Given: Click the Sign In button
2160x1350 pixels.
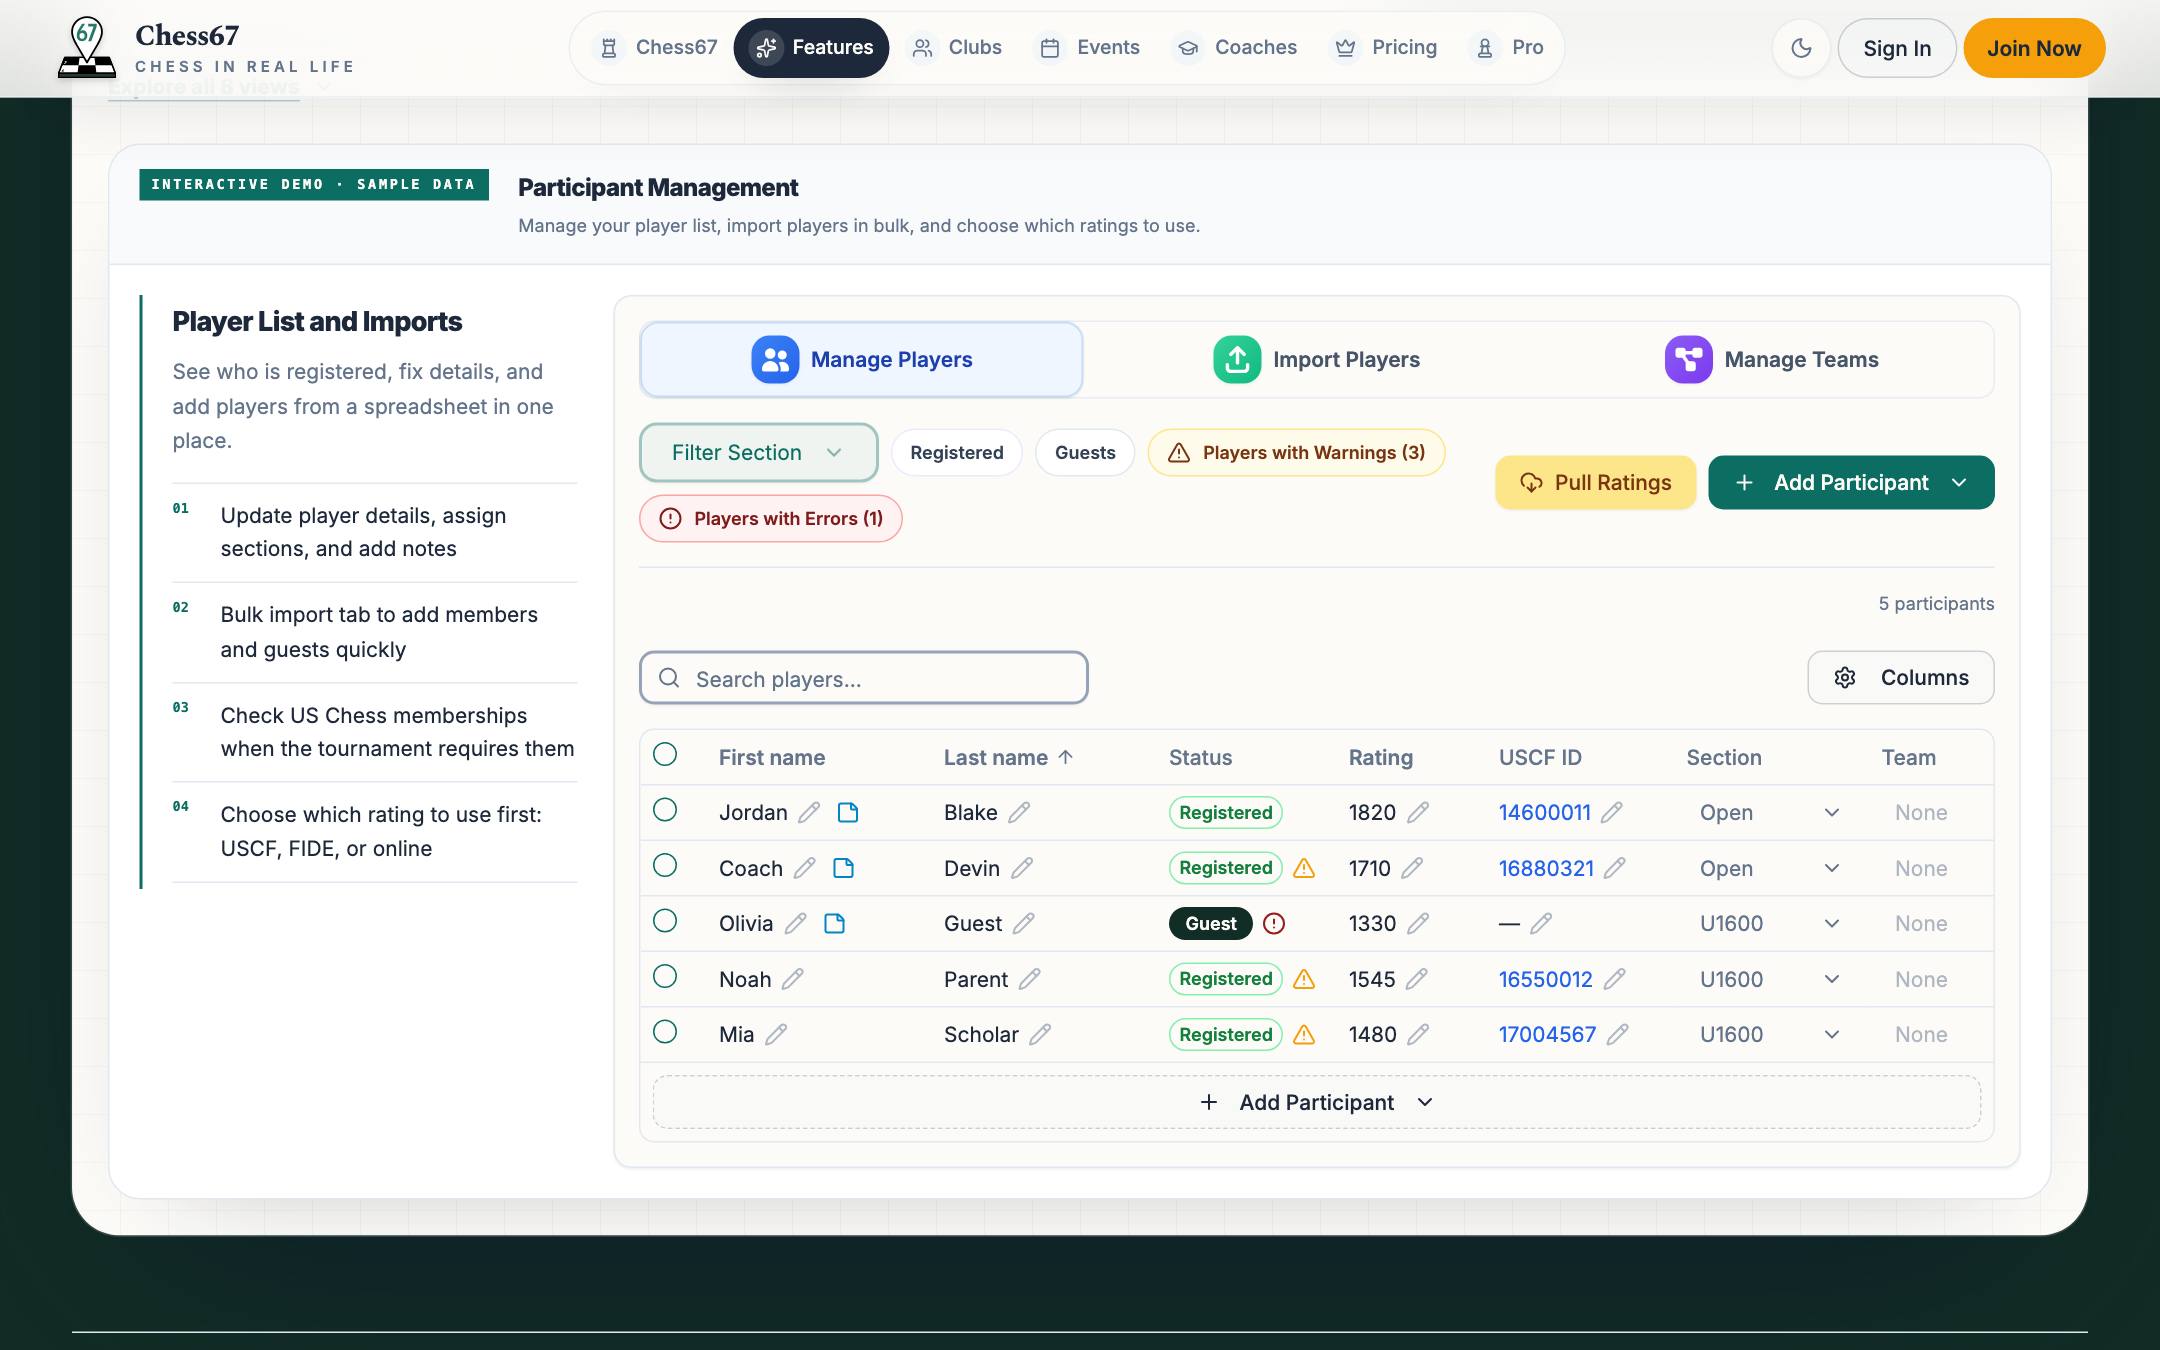Looking at the screenshot, I should (1897, 48).
